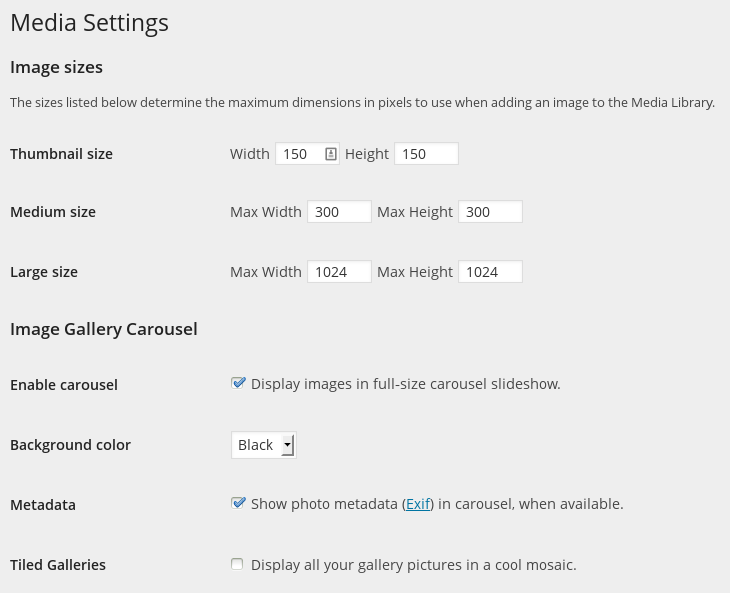Click the 'Media Settings' page title
This screenshot has width=730, height=593.
tap(89, 23)
